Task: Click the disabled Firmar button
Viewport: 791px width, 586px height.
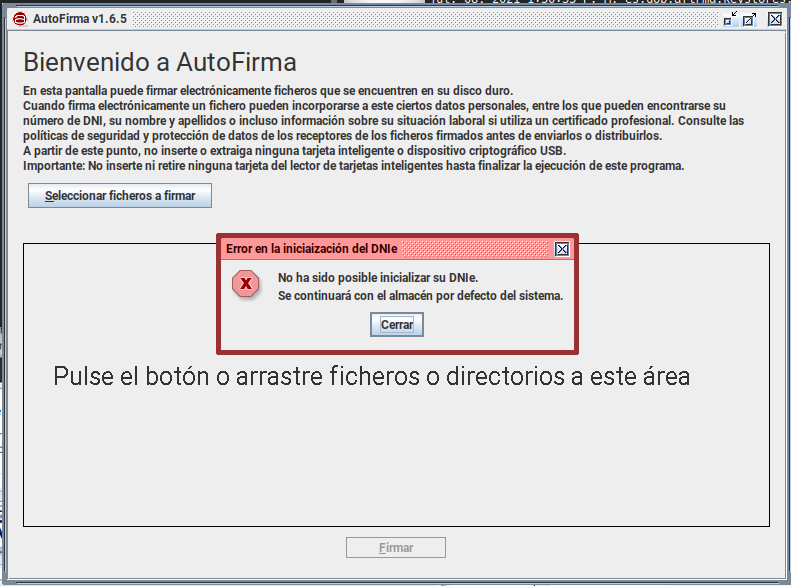Action: point(396,548)
